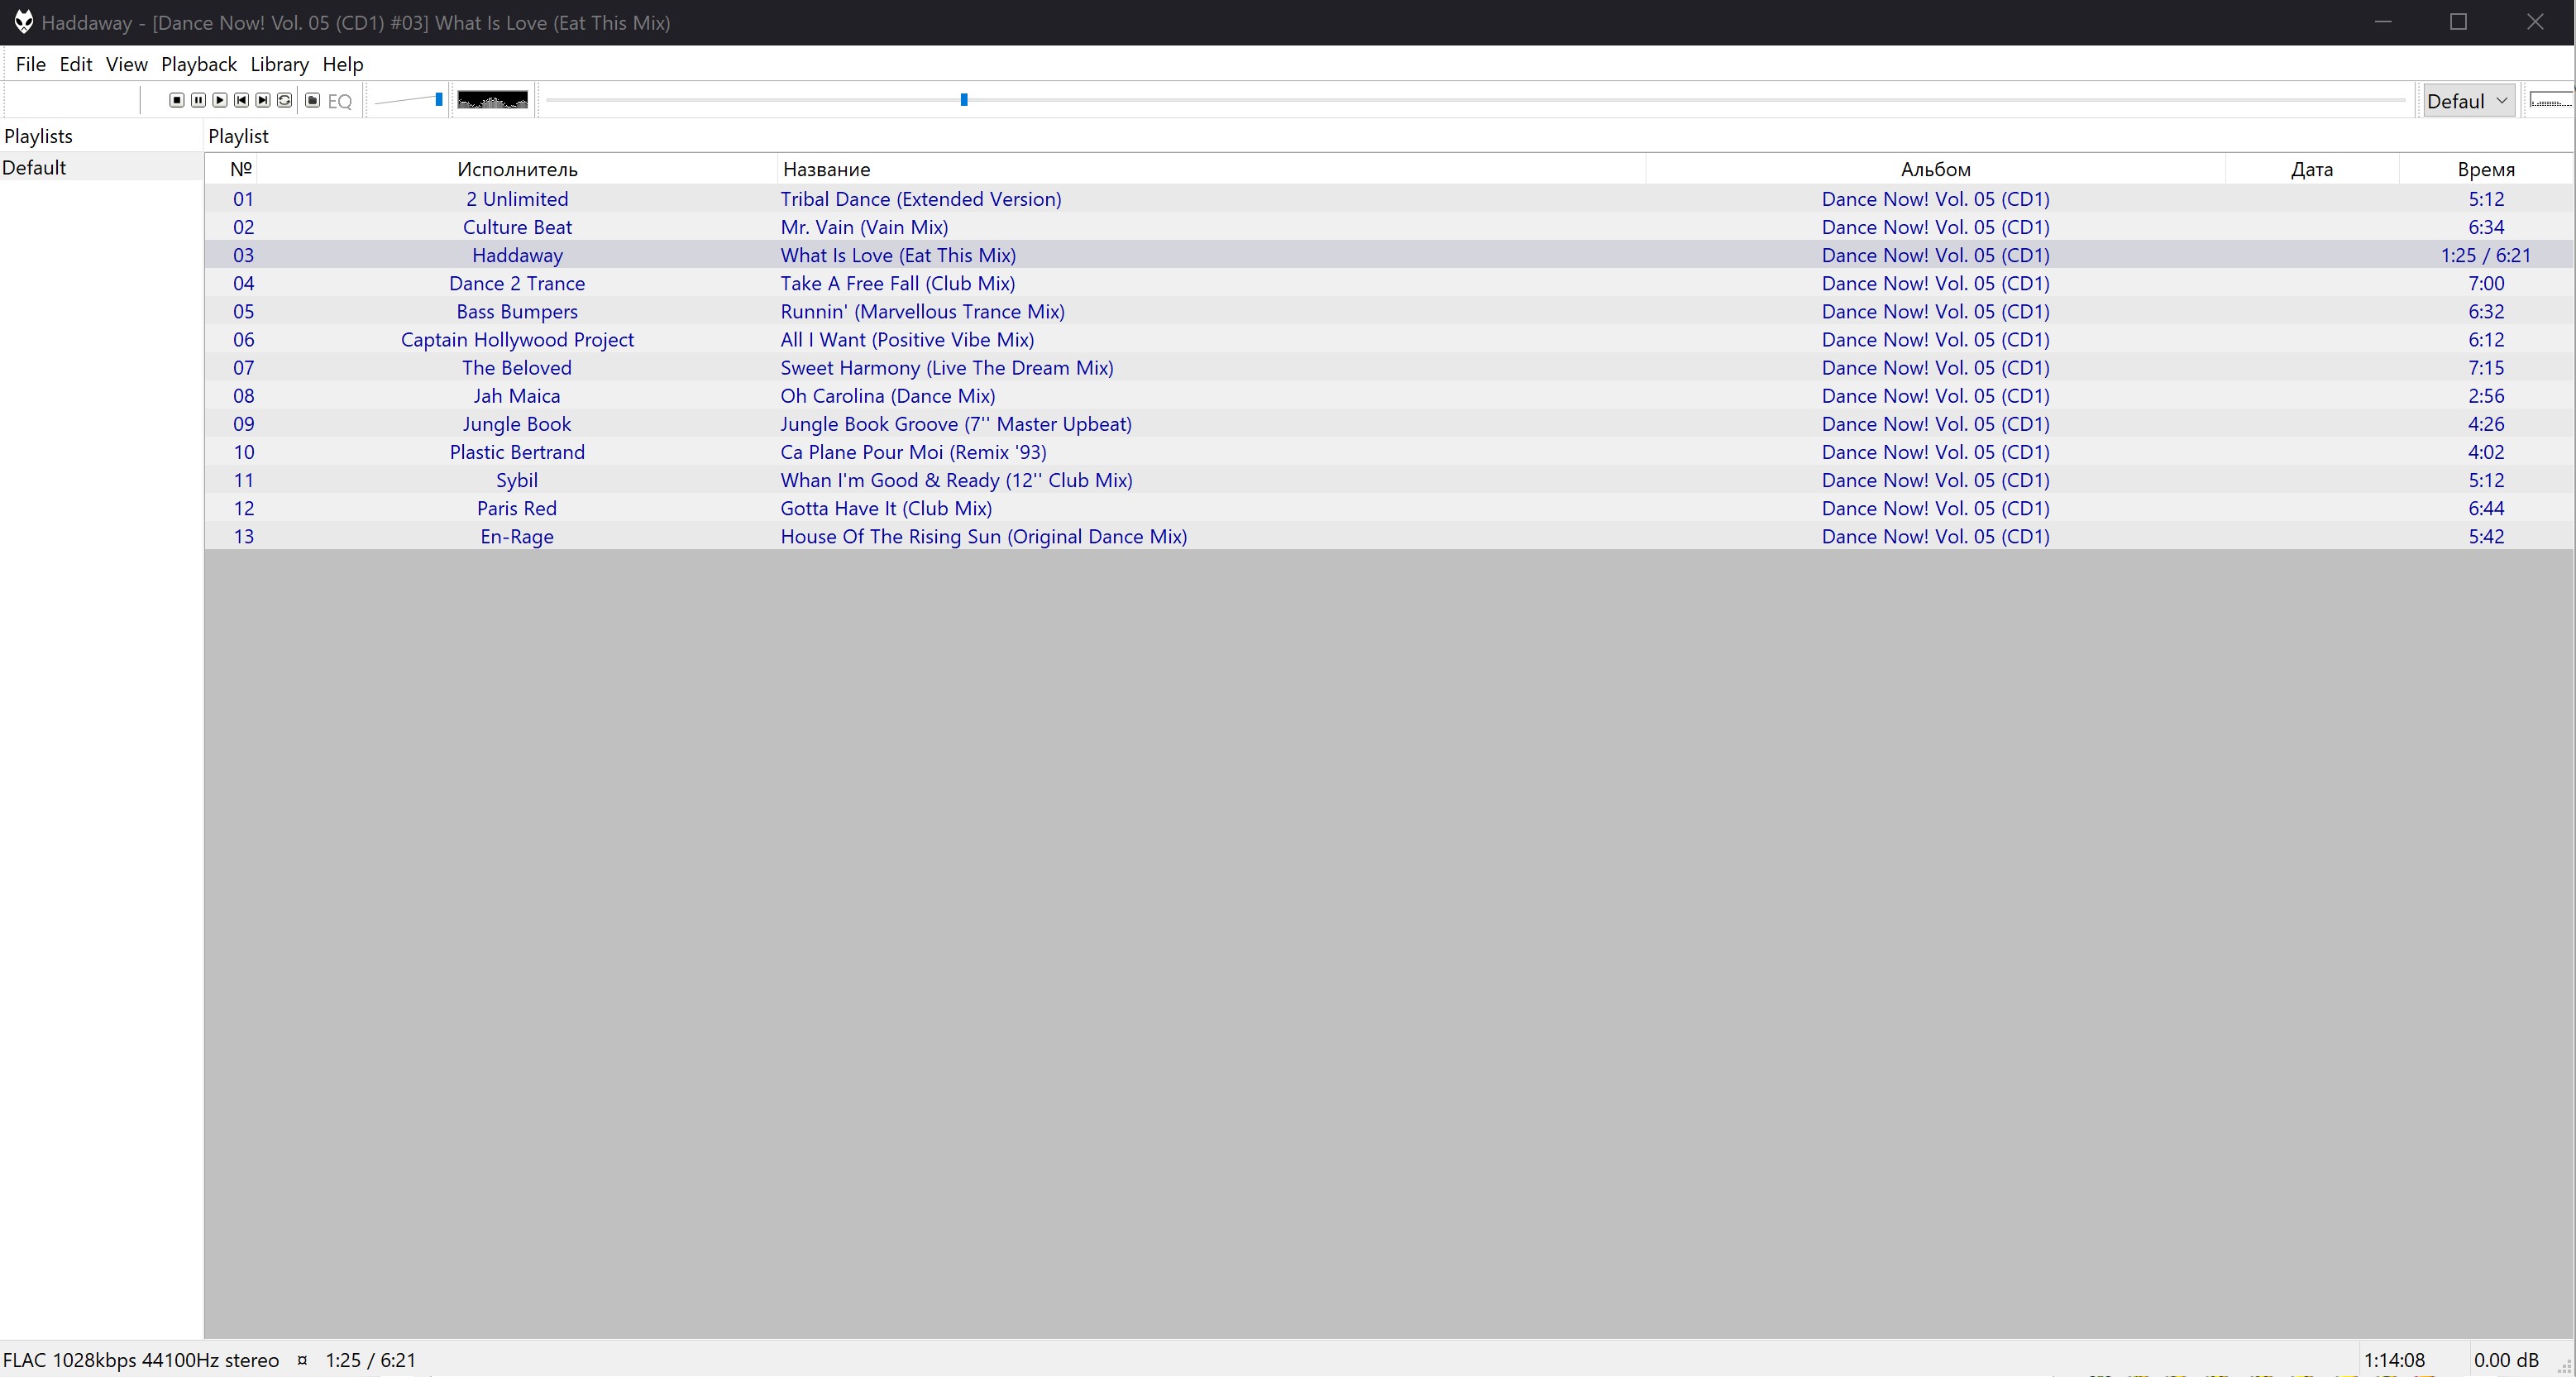
Task: Click the volume slider handle
Action: (439, 99)
